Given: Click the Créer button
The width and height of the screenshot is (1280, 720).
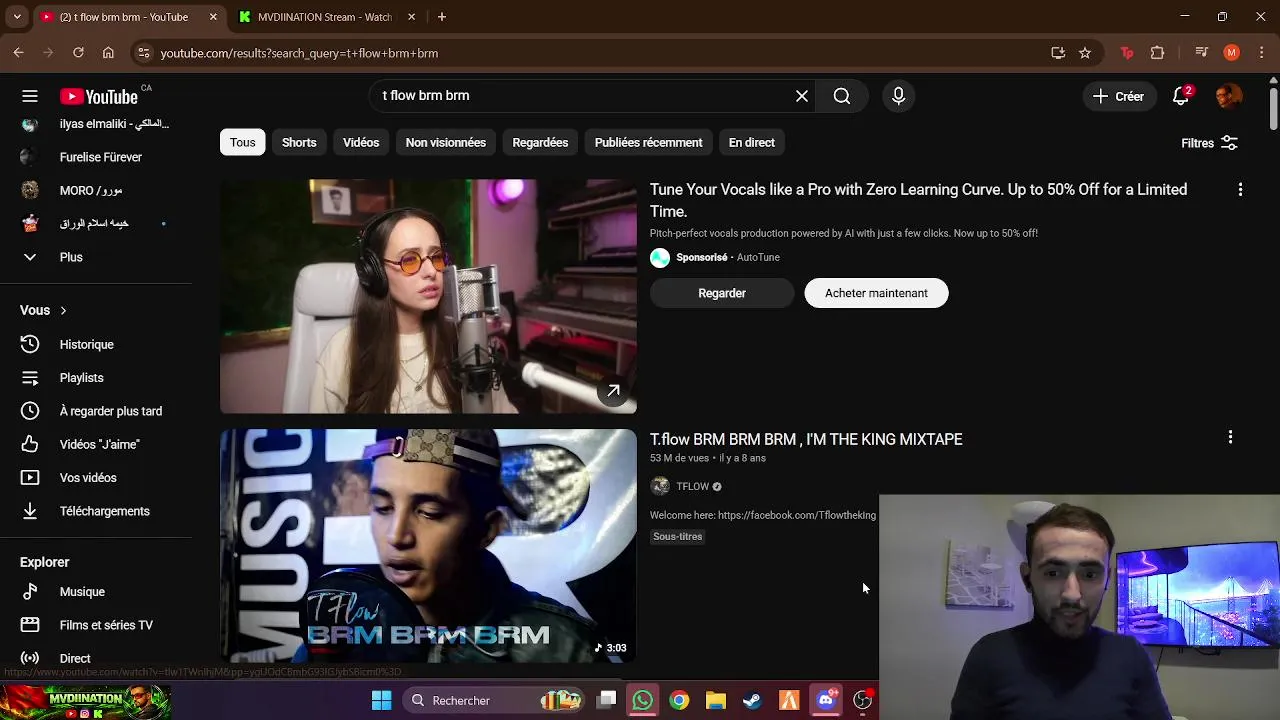Looking at the screenshot, I should click(x=1118, y=96).
